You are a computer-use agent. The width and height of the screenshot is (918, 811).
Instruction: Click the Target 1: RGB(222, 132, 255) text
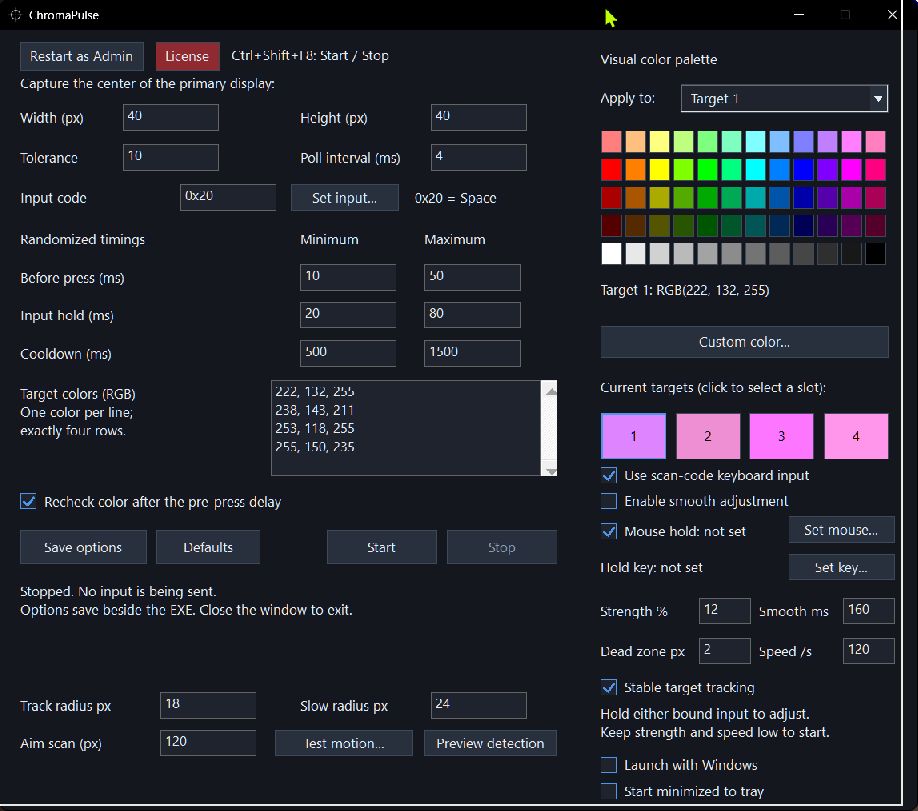click(x=685, y=290)
